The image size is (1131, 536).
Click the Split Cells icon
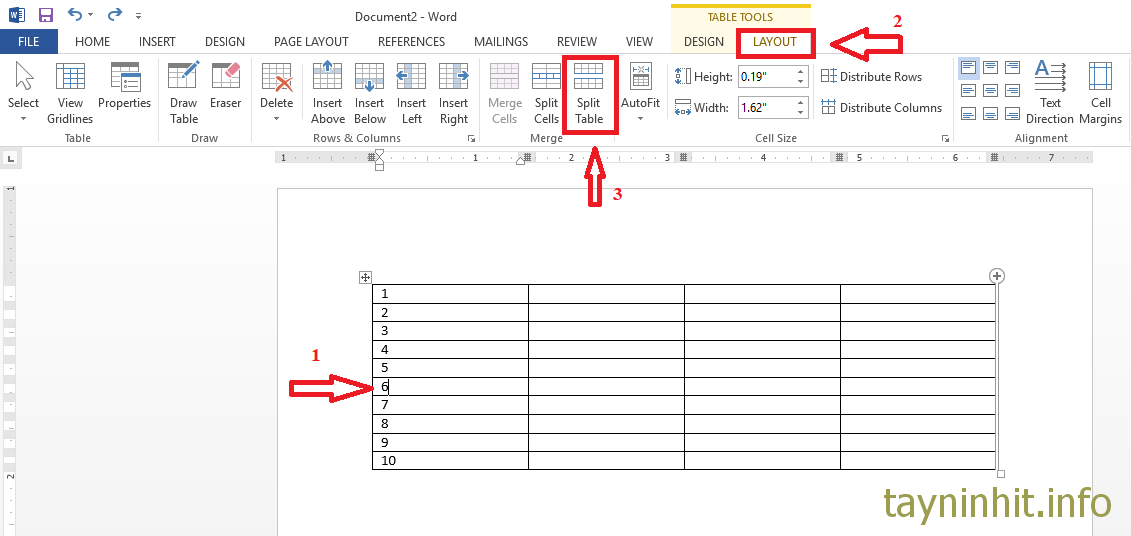coord(546,94)
